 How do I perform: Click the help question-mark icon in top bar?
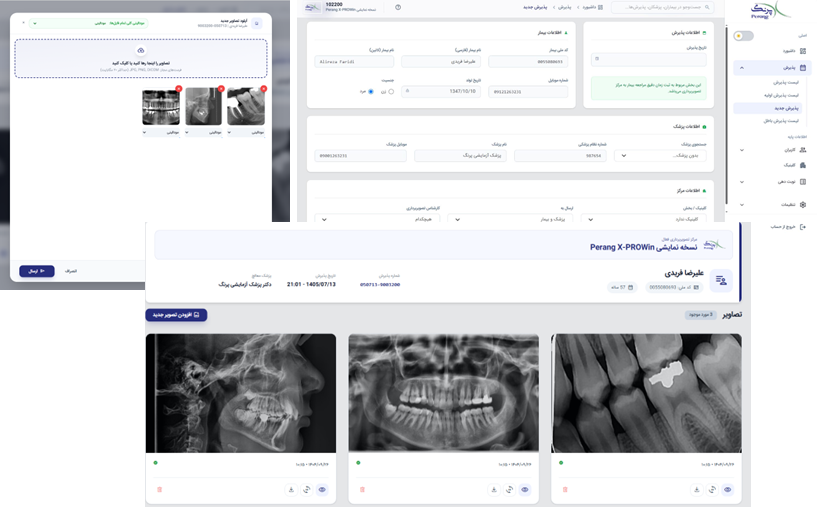(398, 7)
